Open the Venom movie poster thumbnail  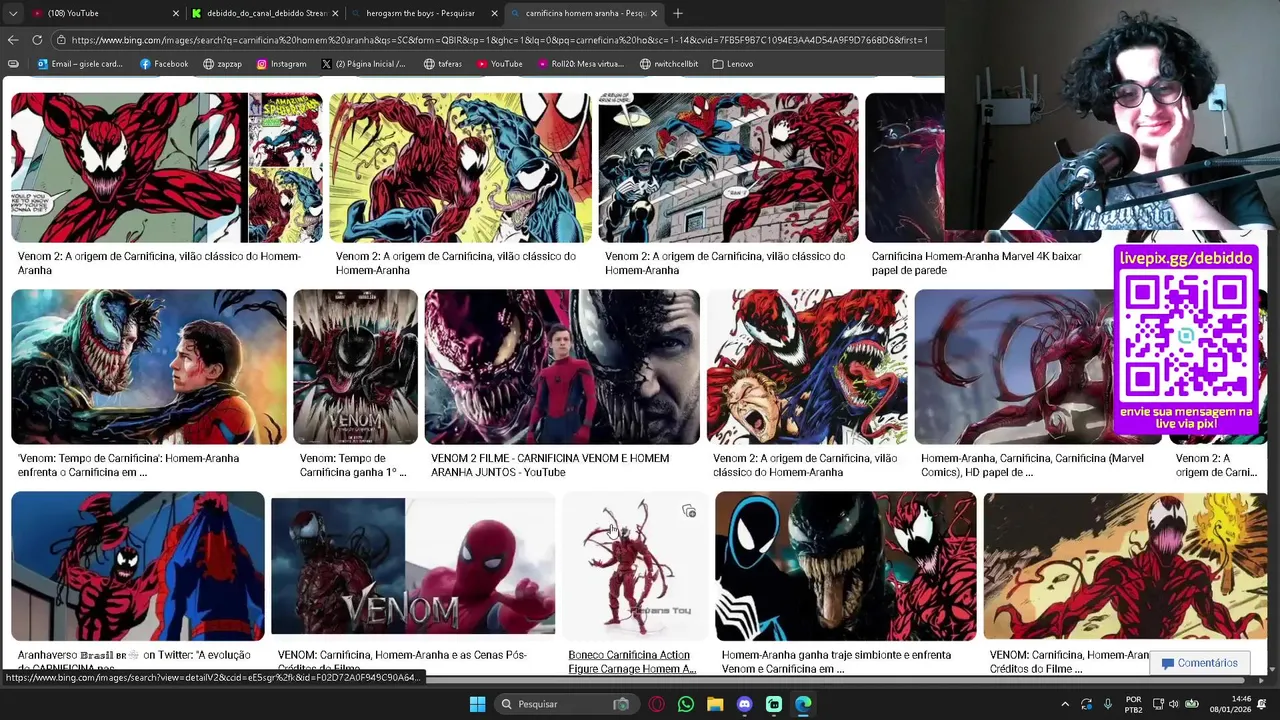pyautogui.click(x=355, y=367)
